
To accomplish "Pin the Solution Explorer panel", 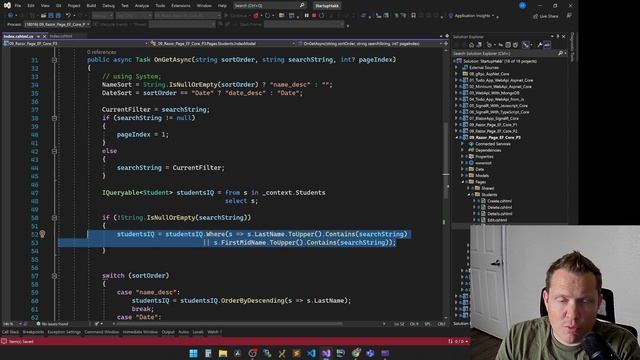I will (558, 36).
